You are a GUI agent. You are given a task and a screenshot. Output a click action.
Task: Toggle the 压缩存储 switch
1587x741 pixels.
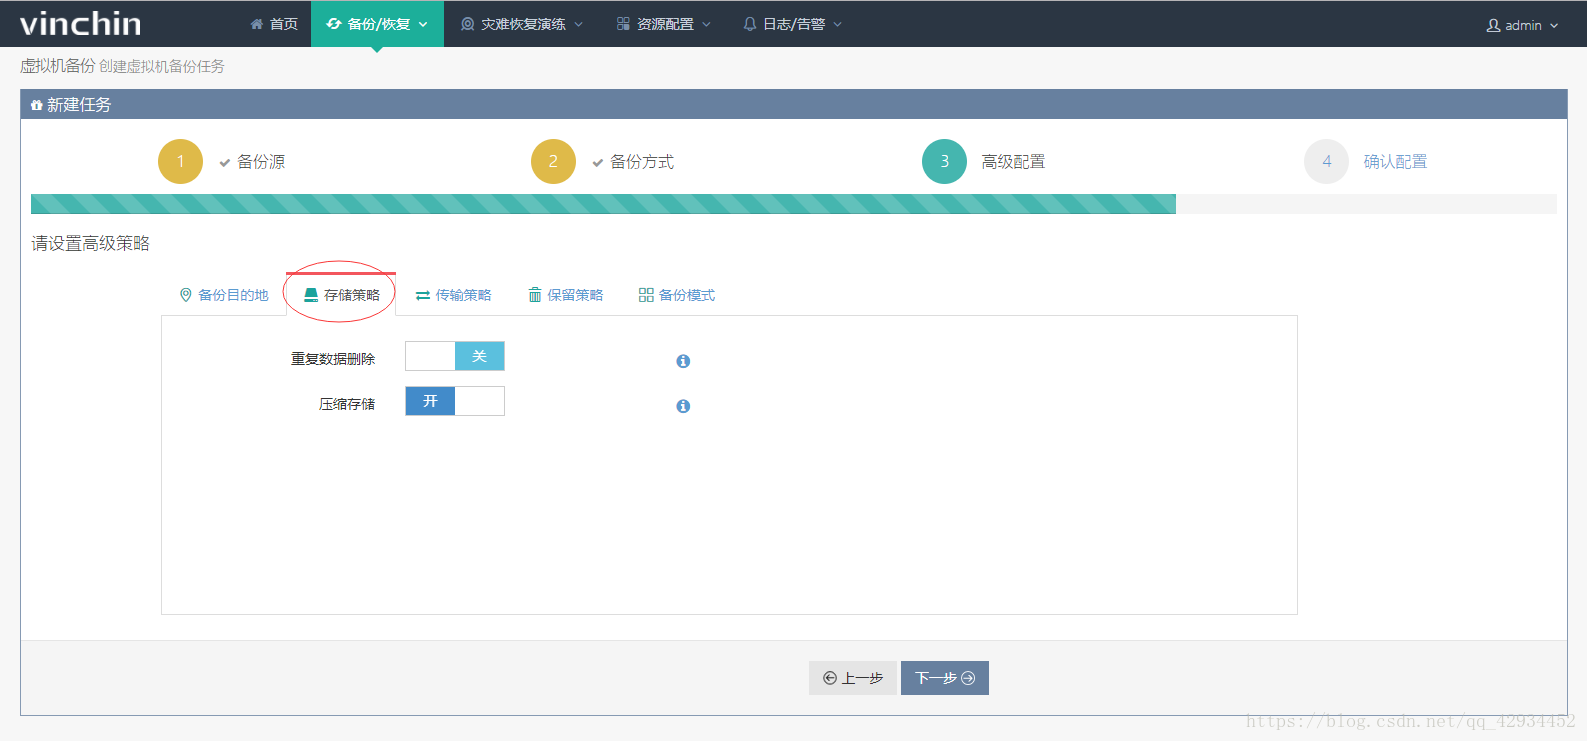point(455,401)
